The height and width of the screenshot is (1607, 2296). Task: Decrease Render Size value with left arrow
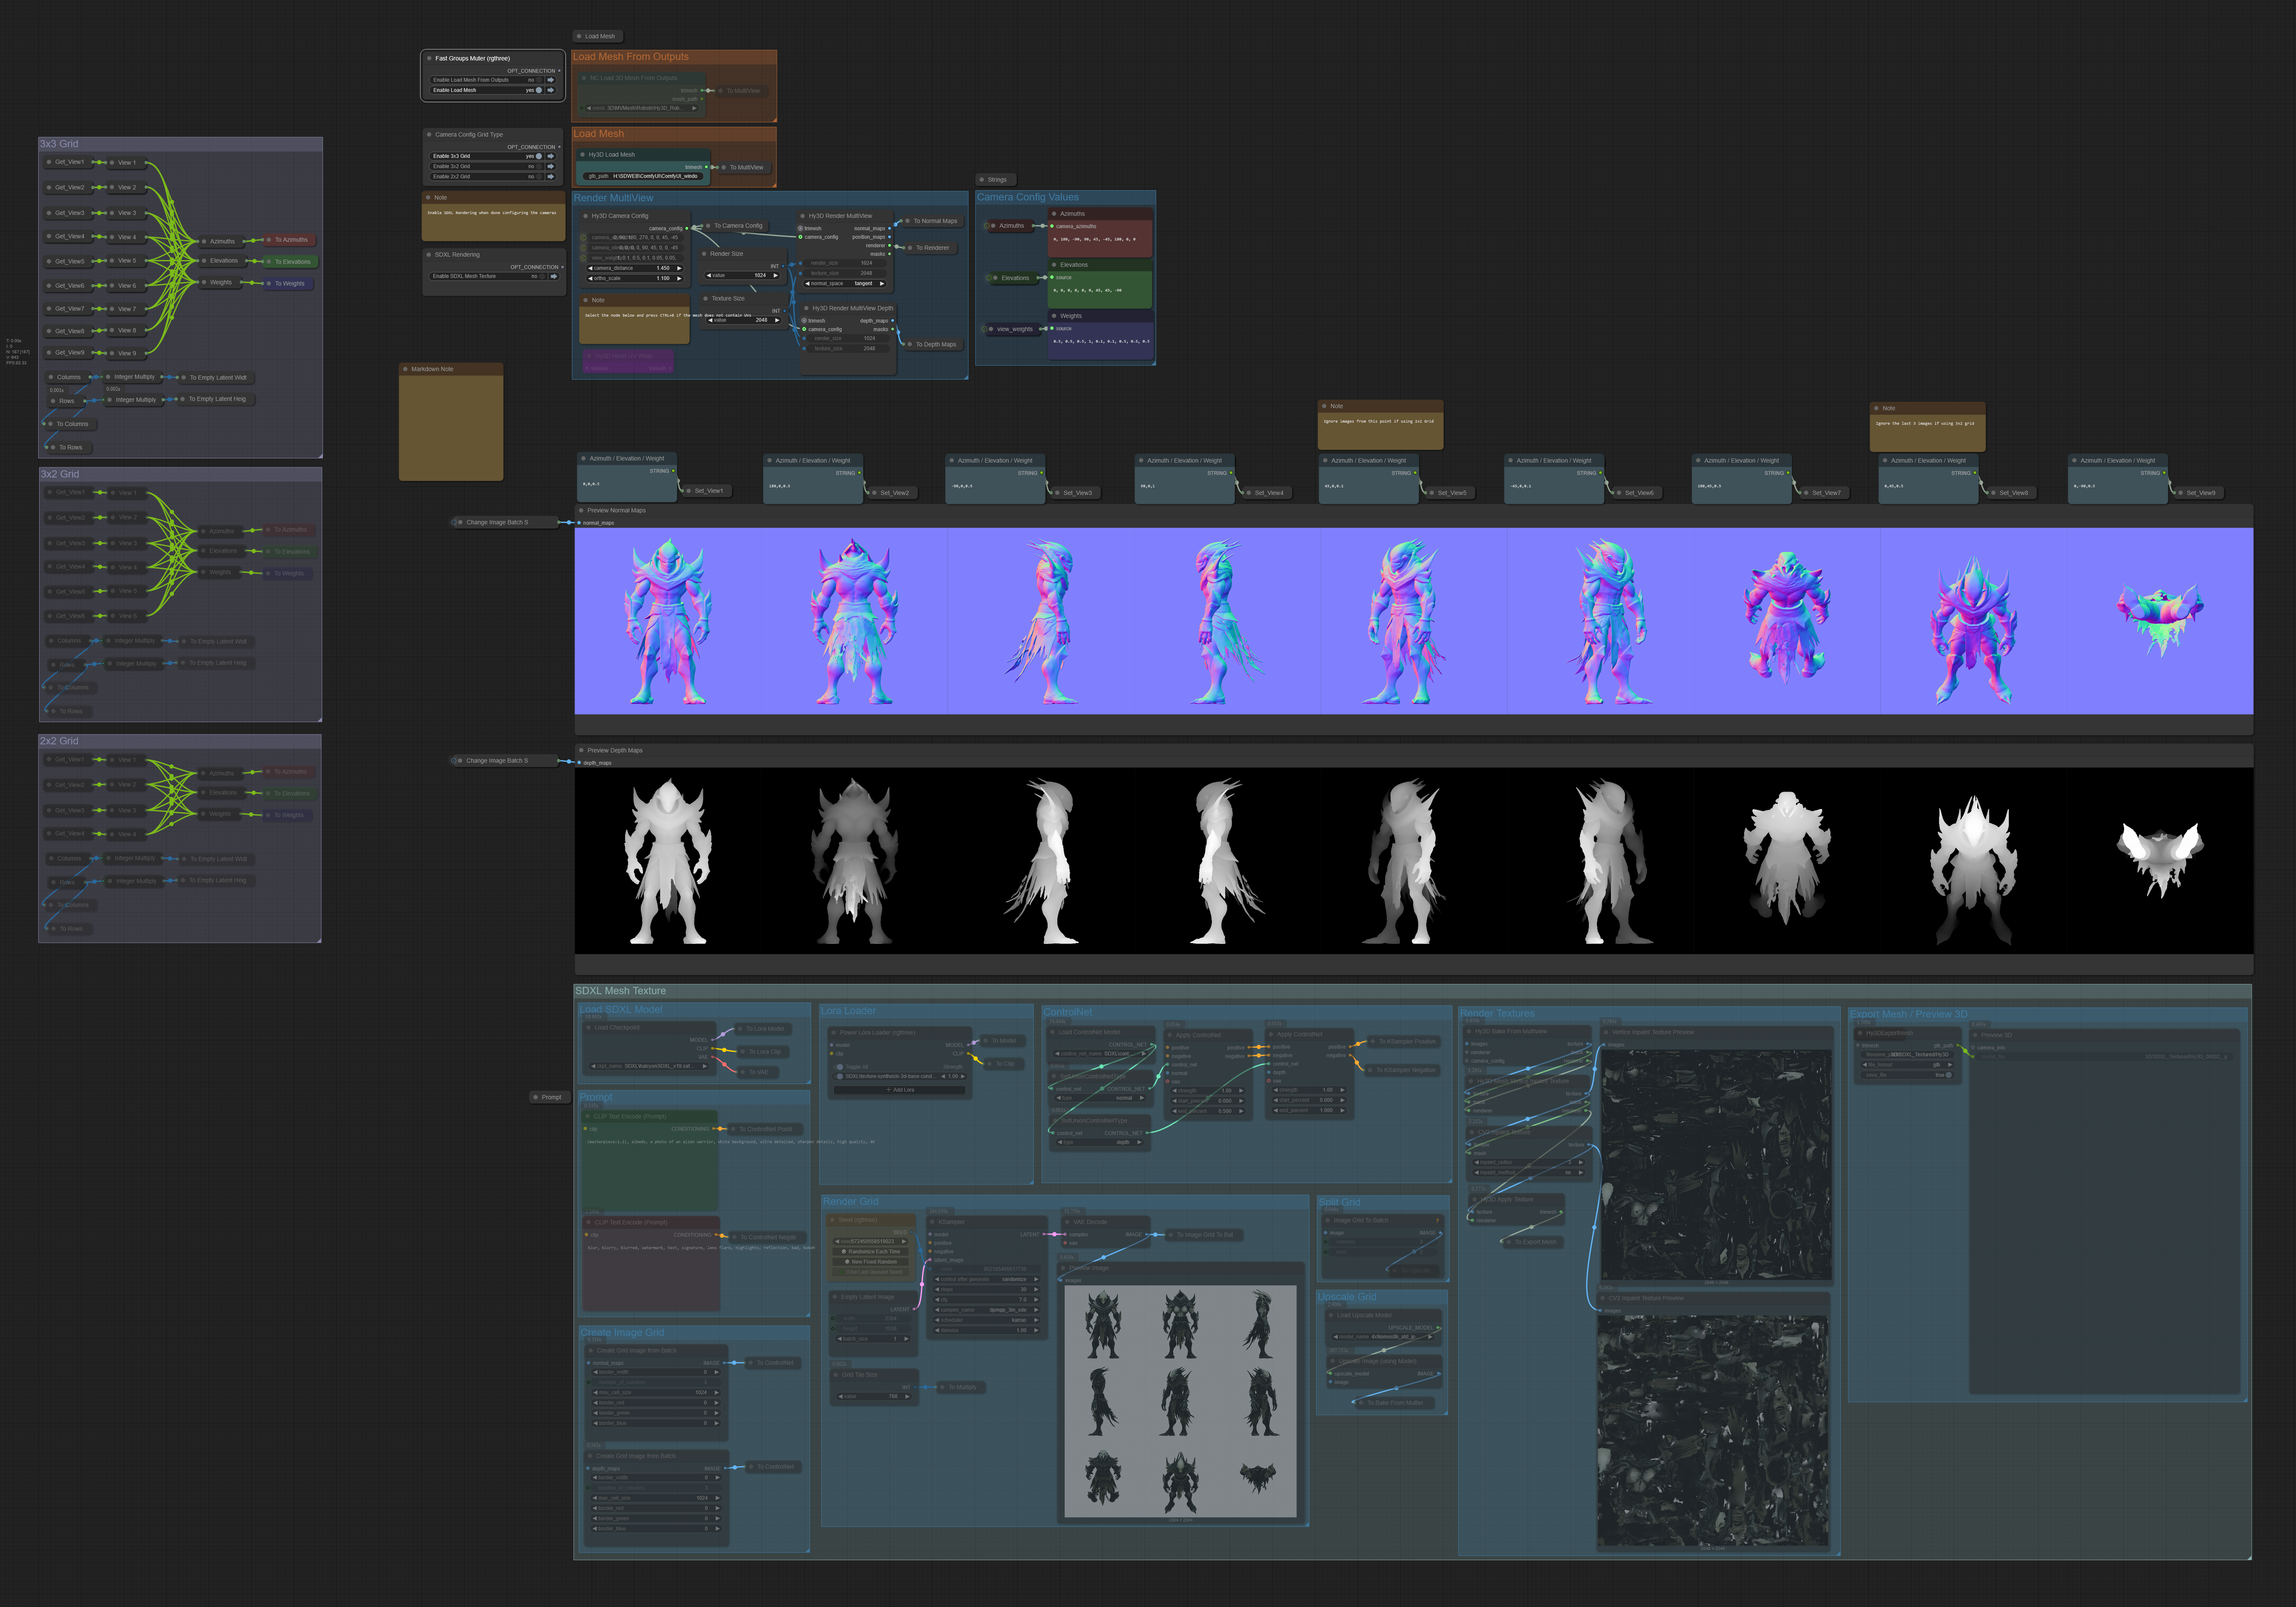709,275
